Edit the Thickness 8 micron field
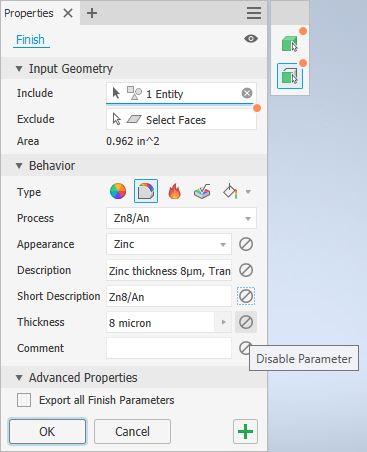The height and width of the screenshot is (452, 367). pos(160,322)
